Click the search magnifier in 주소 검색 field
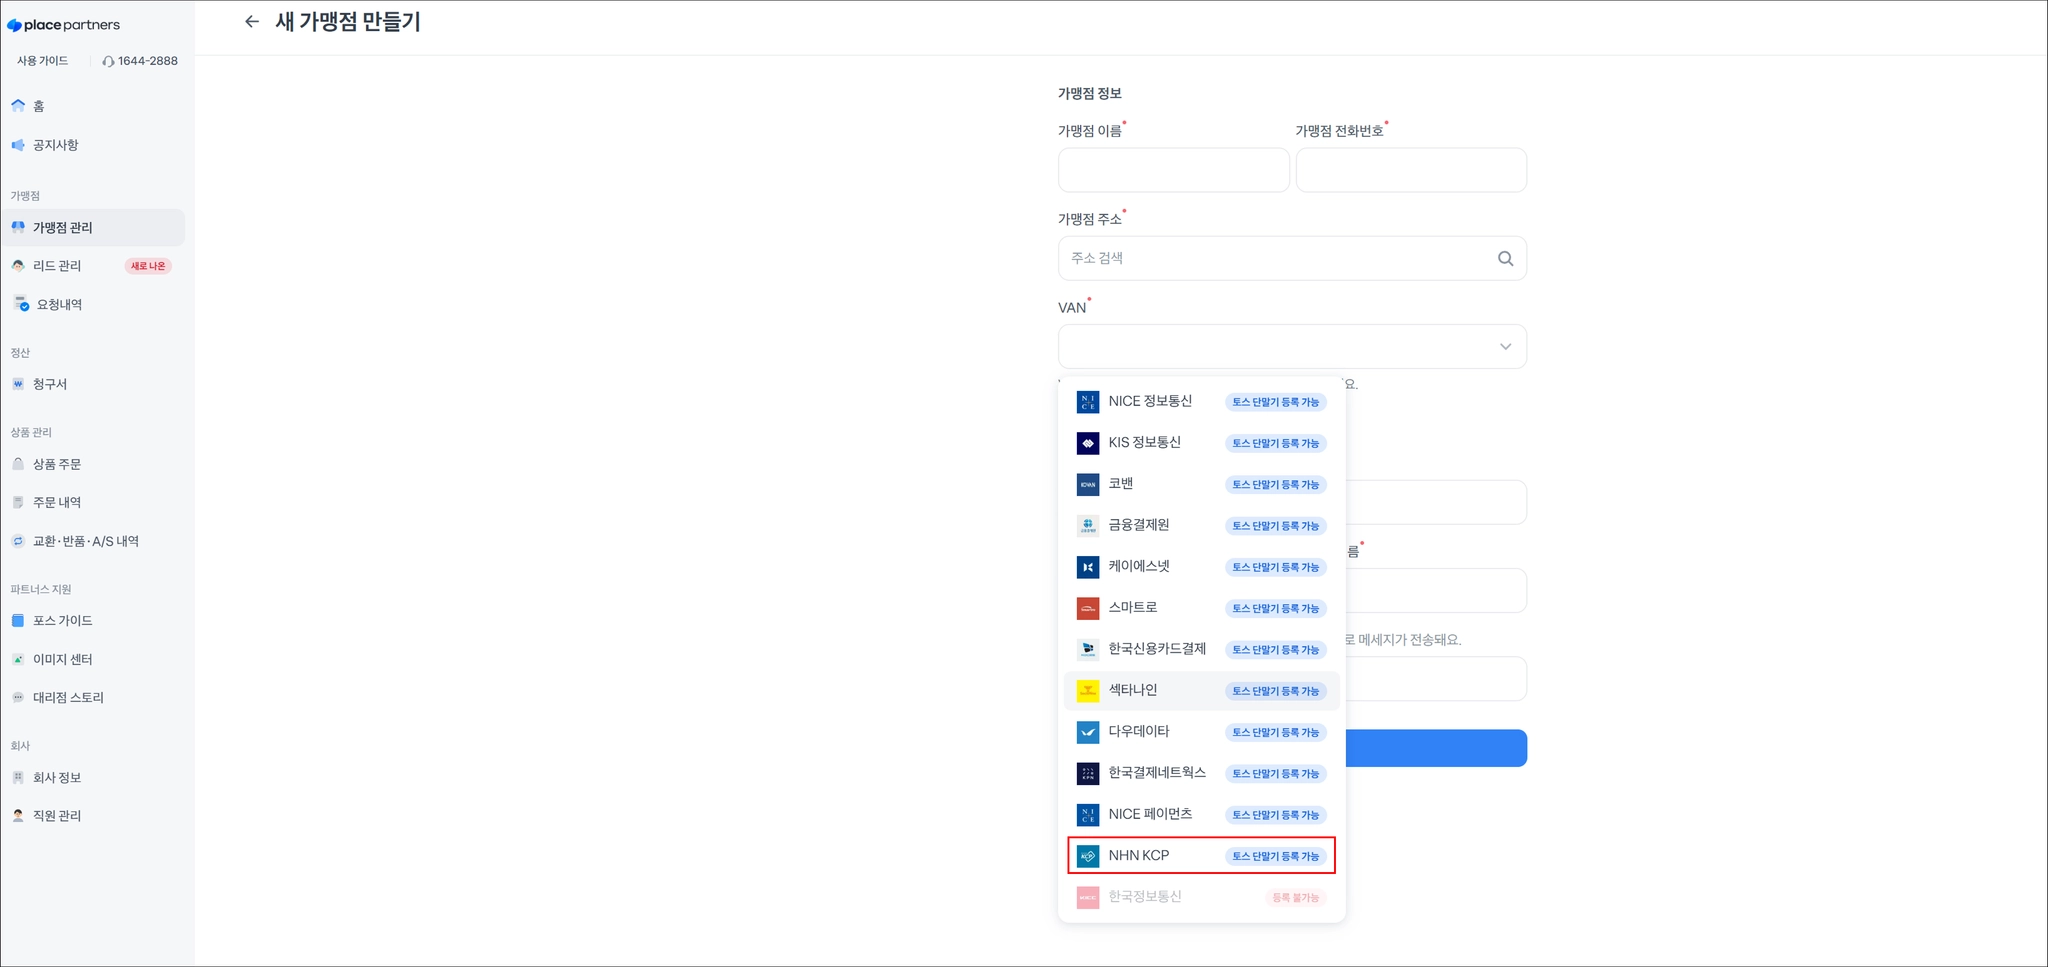2048x967 pixels. coord(1505,258)
